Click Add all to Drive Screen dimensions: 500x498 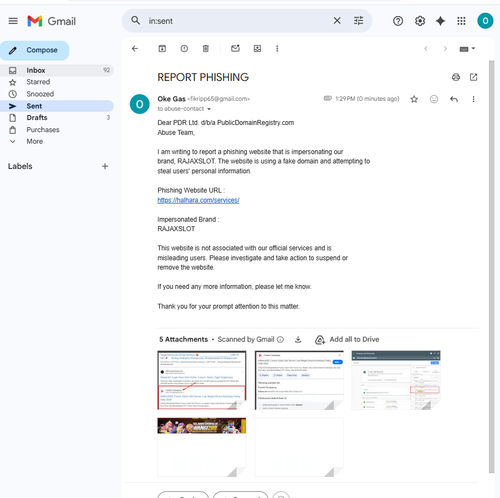[347, 340]
